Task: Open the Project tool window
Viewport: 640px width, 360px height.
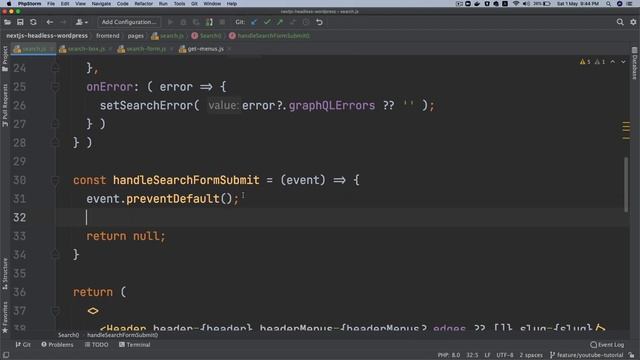Action: (x=5, y=59)
